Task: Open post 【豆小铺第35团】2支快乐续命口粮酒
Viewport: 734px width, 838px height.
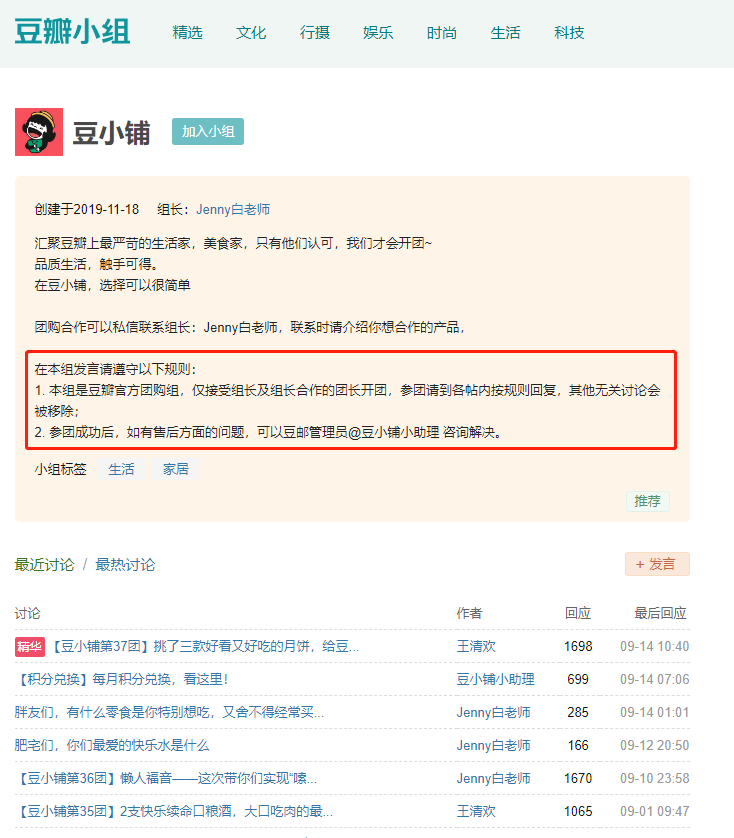Action: pos(174,812)
